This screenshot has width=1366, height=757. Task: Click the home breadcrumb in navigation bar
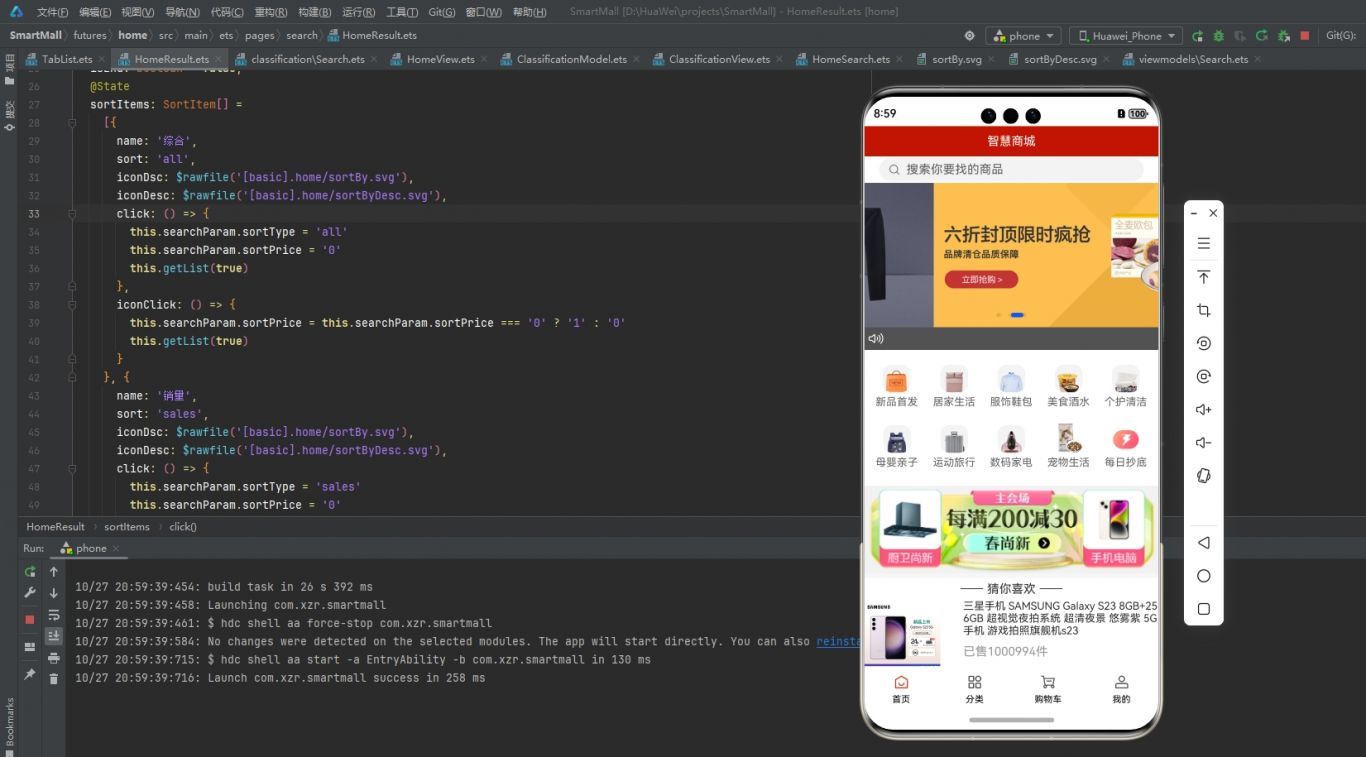click(132, 35)
